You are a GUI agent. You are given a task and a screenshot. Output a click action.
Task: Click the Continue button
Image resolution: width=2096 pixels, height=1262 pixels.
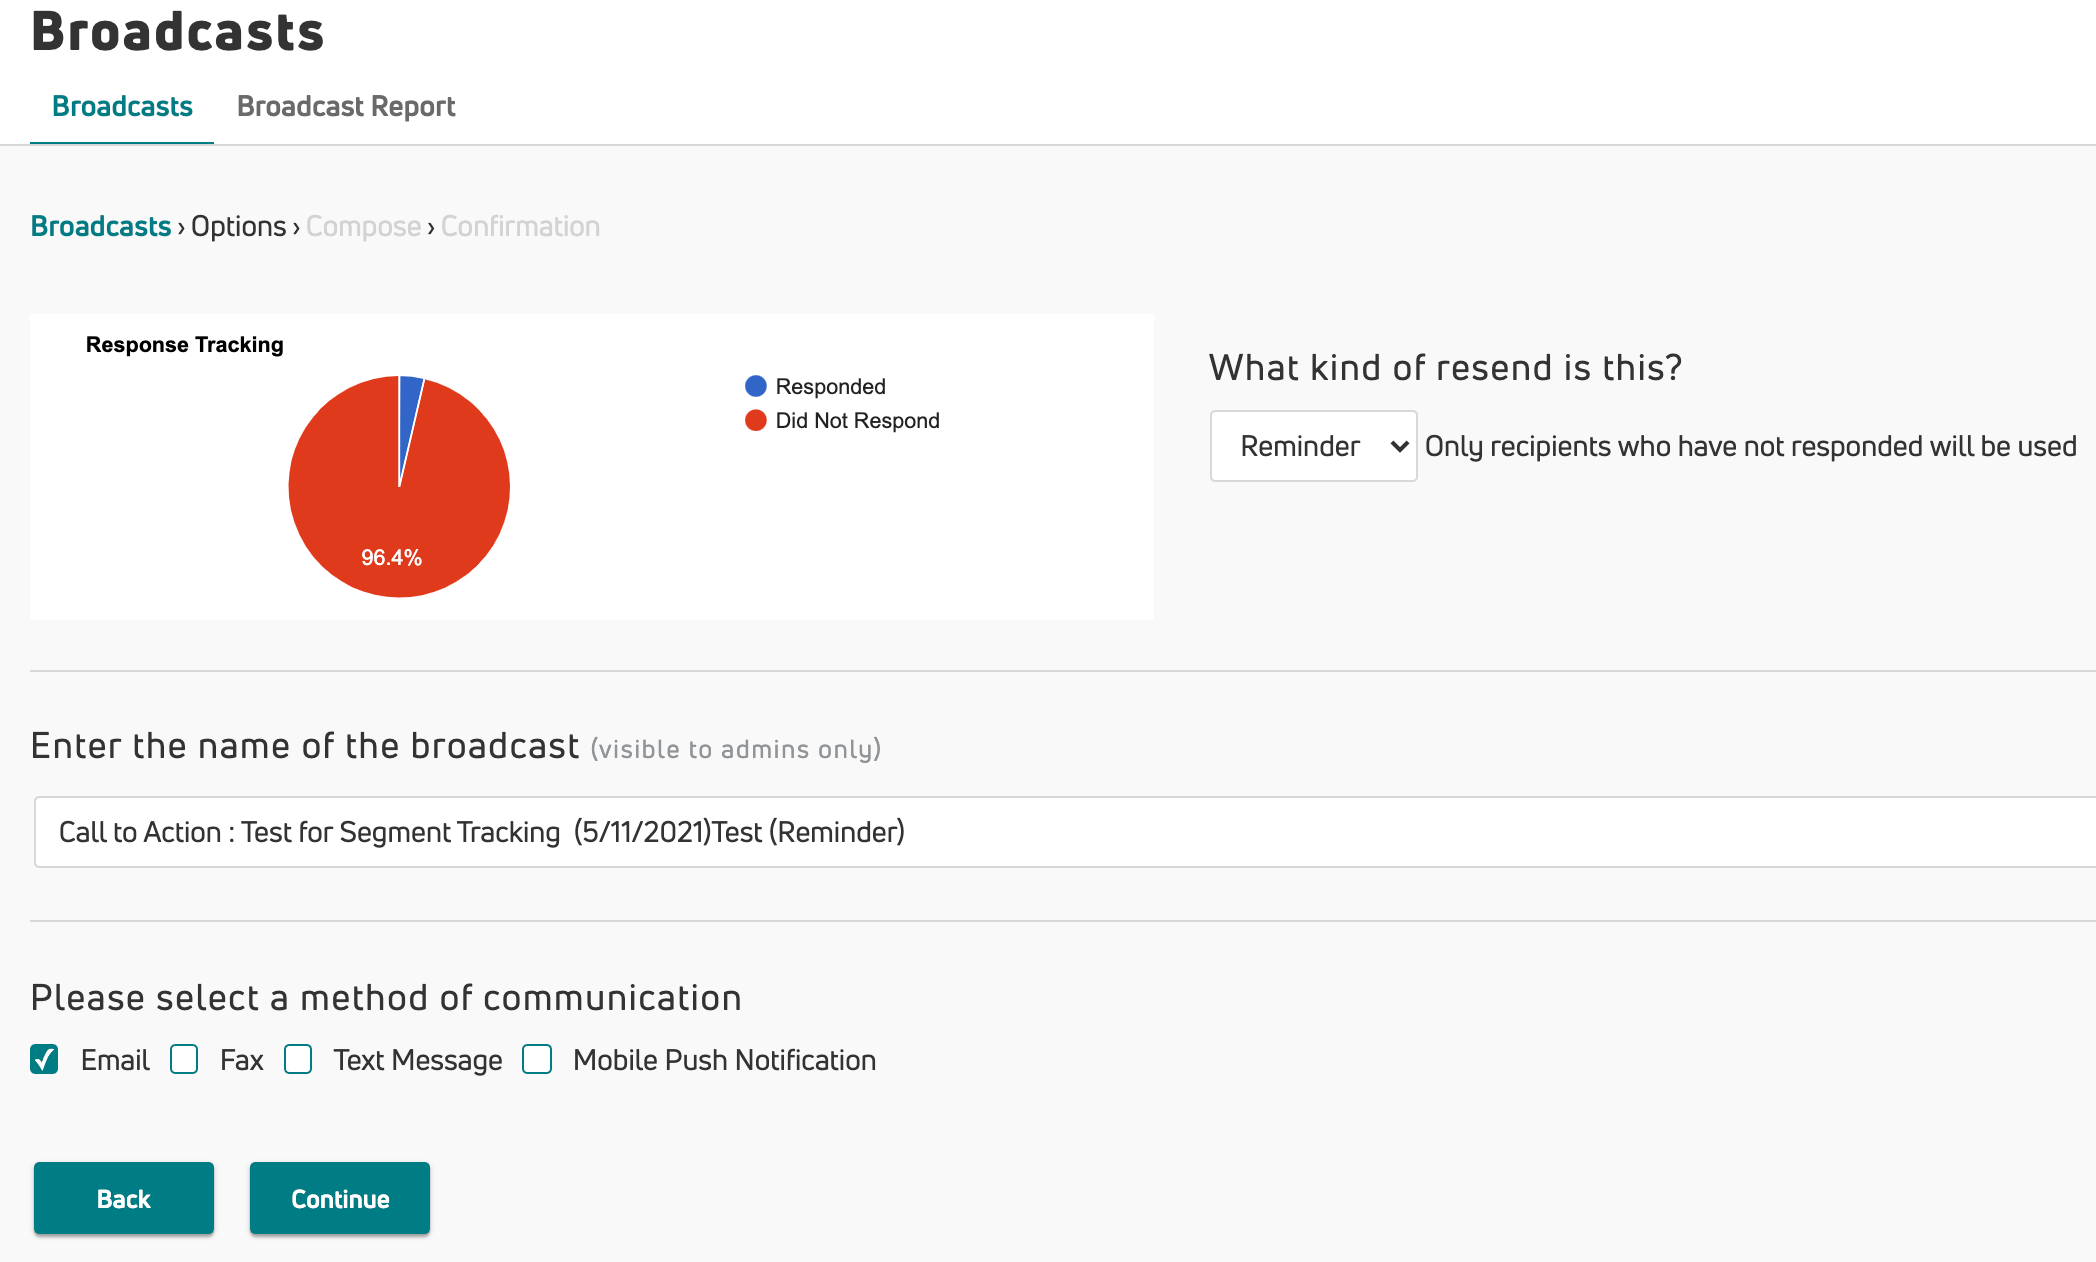tap(340, 1198)
